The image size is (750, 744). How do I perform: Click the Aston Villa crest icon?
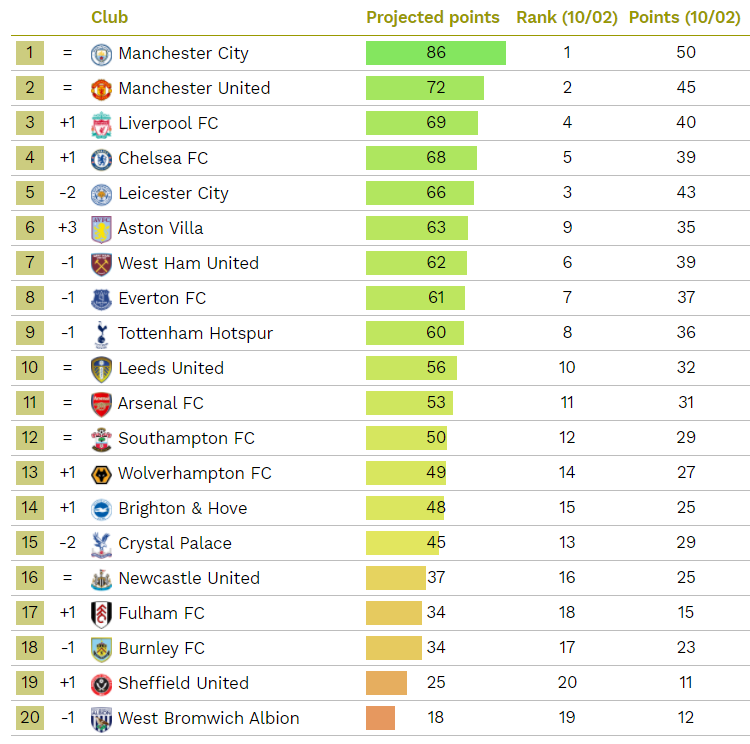click(x=101, y=229)
